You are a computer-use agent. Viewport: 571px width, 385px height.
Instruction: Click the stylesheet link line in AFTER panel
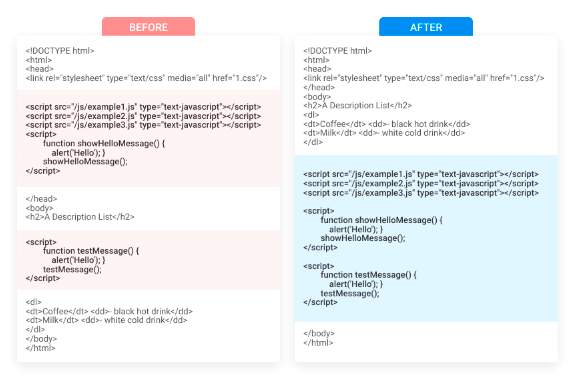tap(424, 78)
